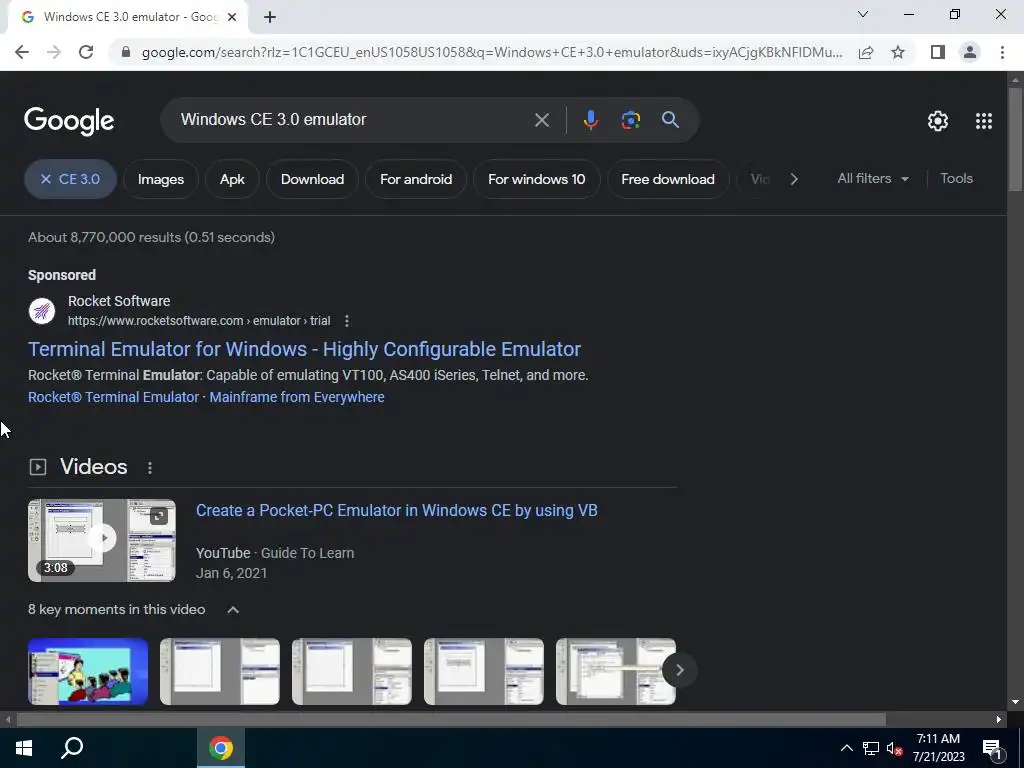The width and height of the screenshot is (1024, 768).
Task: Select the For windows 10 chip
Action: point(536,179)
